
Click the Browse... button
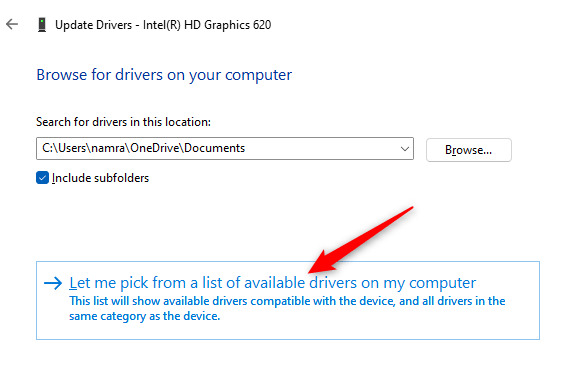tap(469, 150)
